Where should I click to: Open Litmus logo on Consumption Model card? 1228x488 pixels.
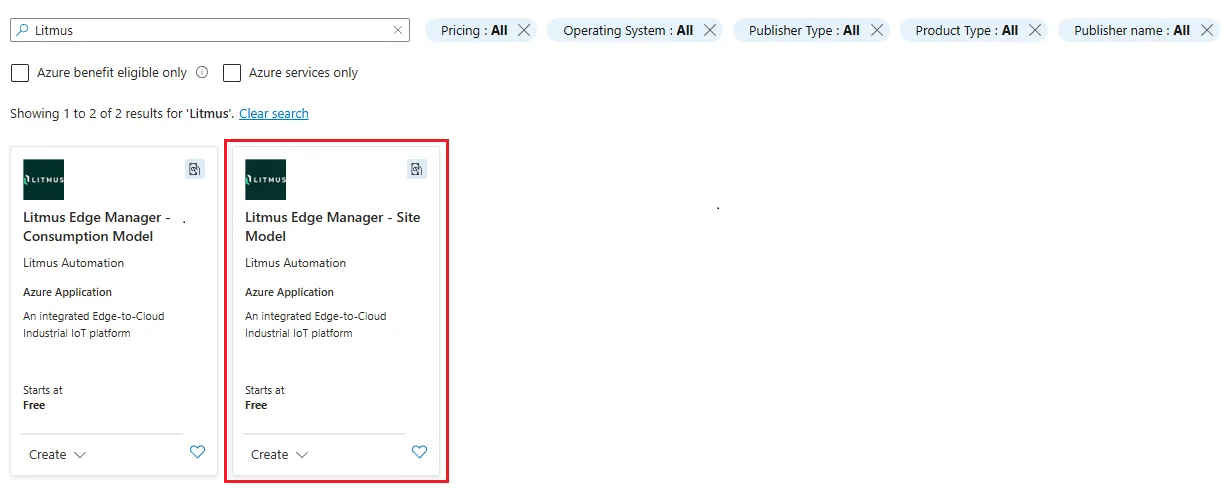click(x=43, y=180)
